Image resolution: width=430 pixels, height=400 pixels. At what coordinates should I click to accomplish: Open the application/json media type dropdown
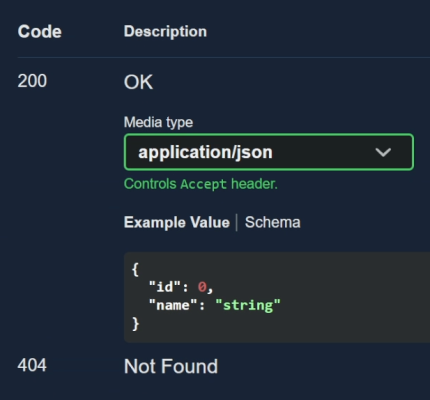(x=269, y=152)
